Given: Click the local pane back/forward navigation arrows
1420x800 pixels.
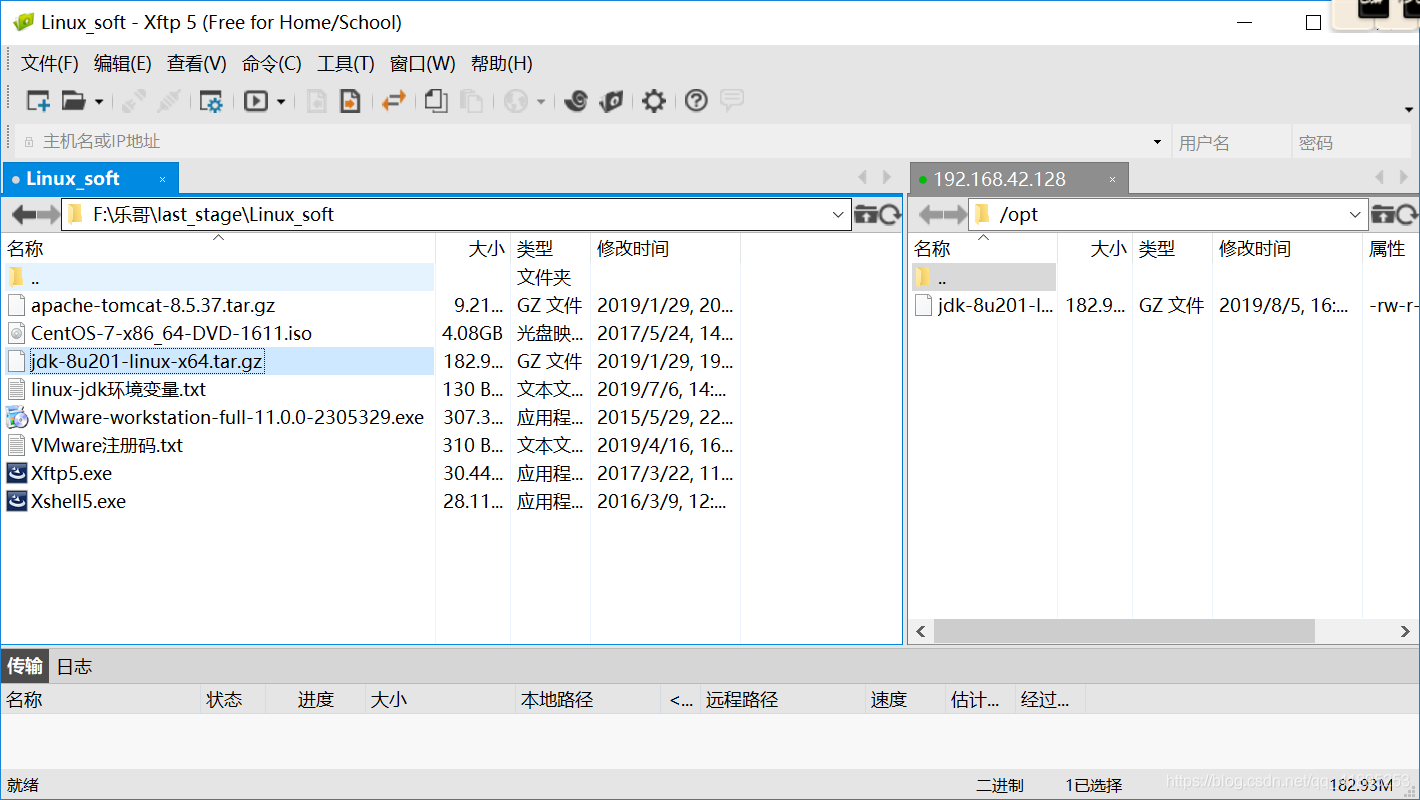Looking at the screenshot, I should [x=35, y=214].
